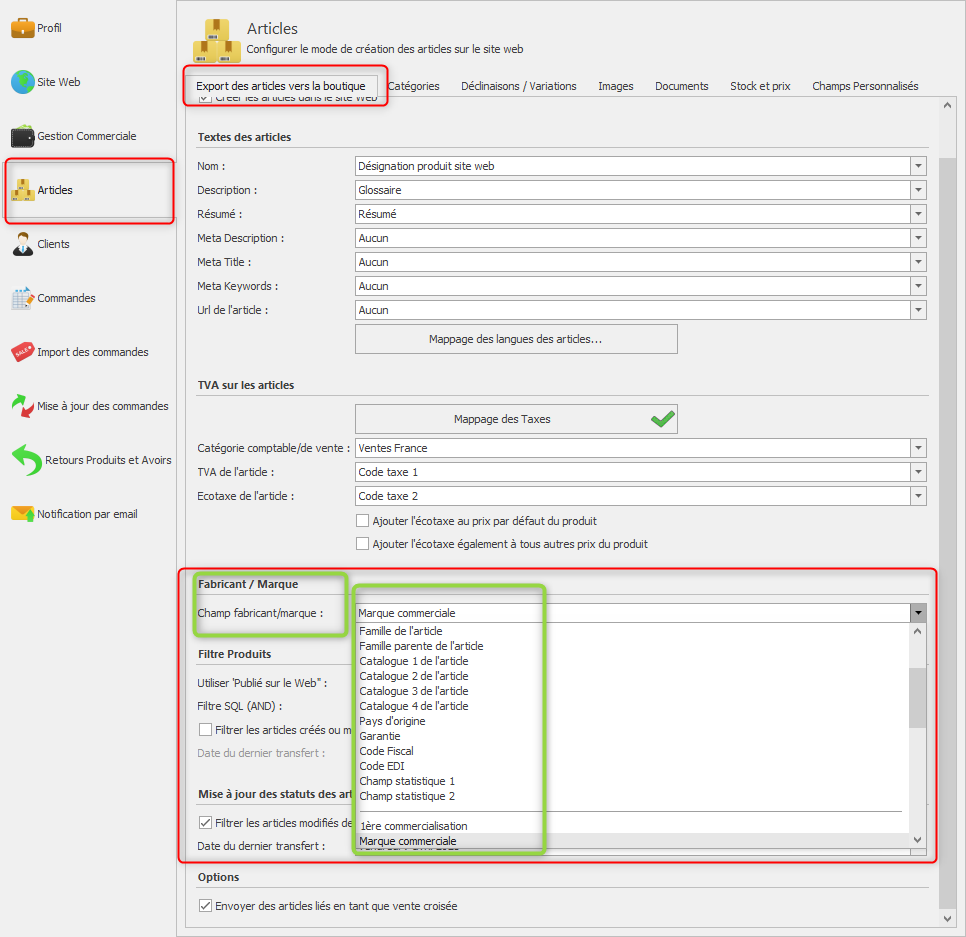Select highlighted Marque commerciale list option

[633, 841]
